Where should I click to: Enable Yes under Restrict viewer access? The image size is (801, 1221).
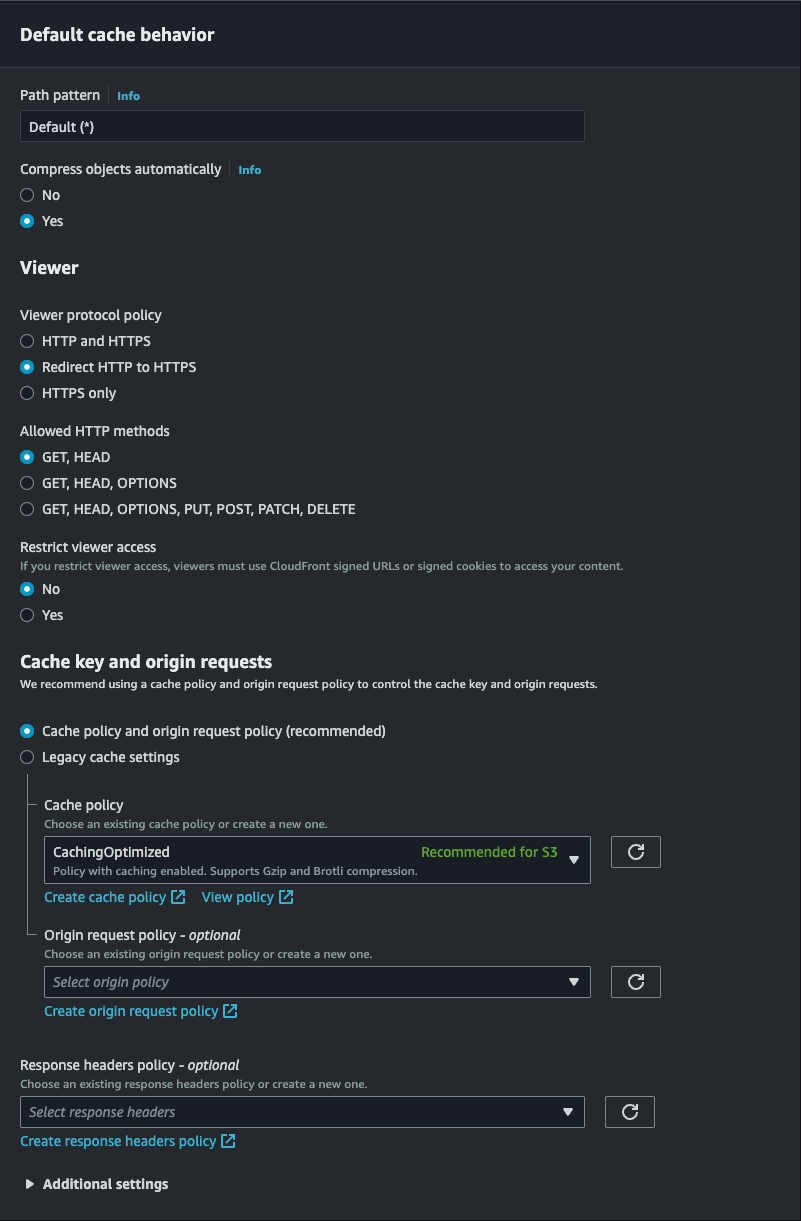pos(27,615)
